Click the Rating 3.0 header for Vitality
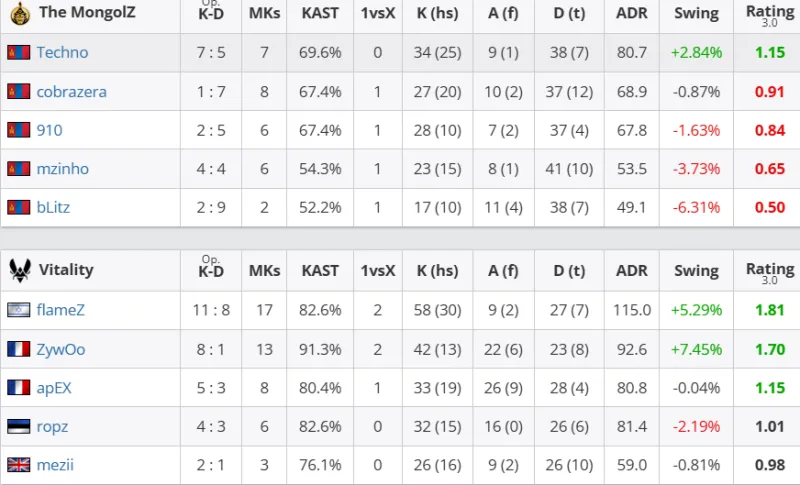This screenshot has height=485, width=800. click(x=769, y=270)
